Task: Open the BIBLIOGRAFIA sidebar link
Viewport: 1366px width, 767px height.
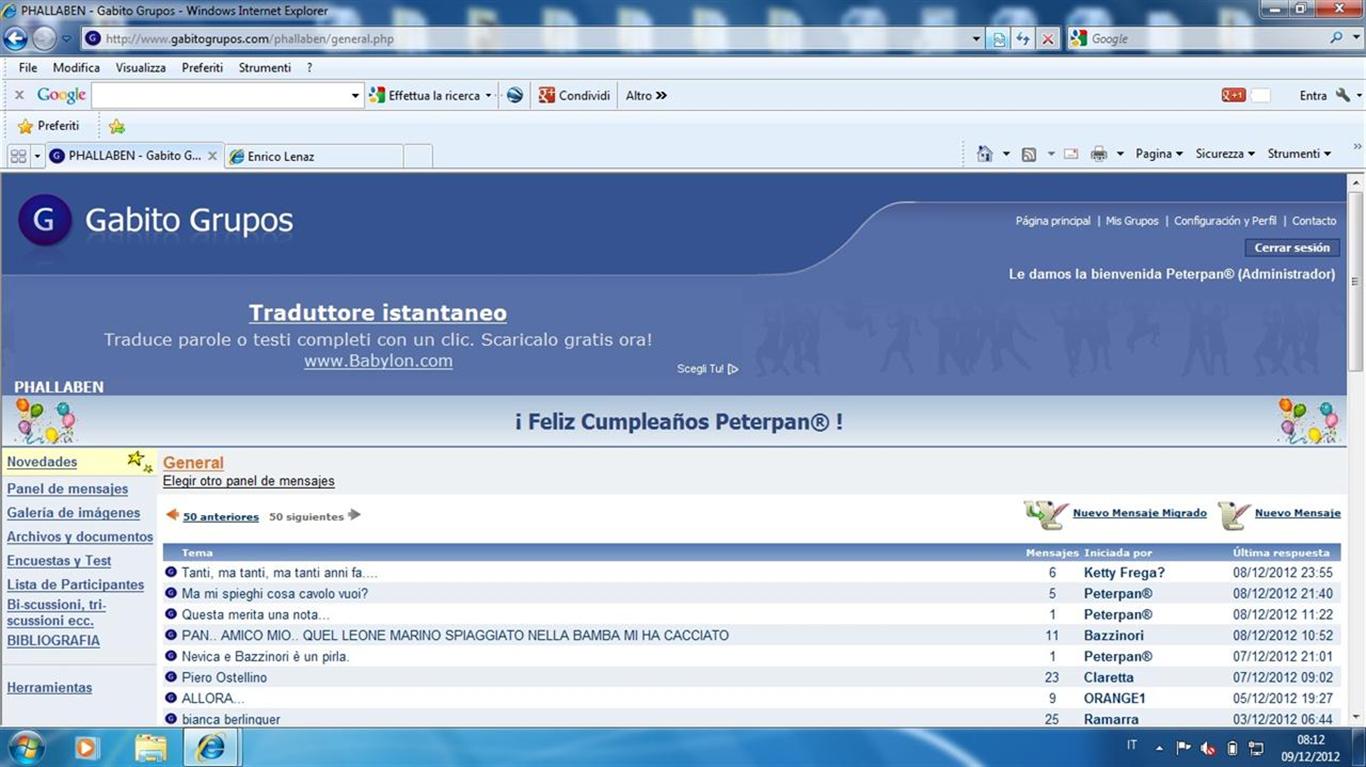Action: pyautogui.click(x=54, y=641)
